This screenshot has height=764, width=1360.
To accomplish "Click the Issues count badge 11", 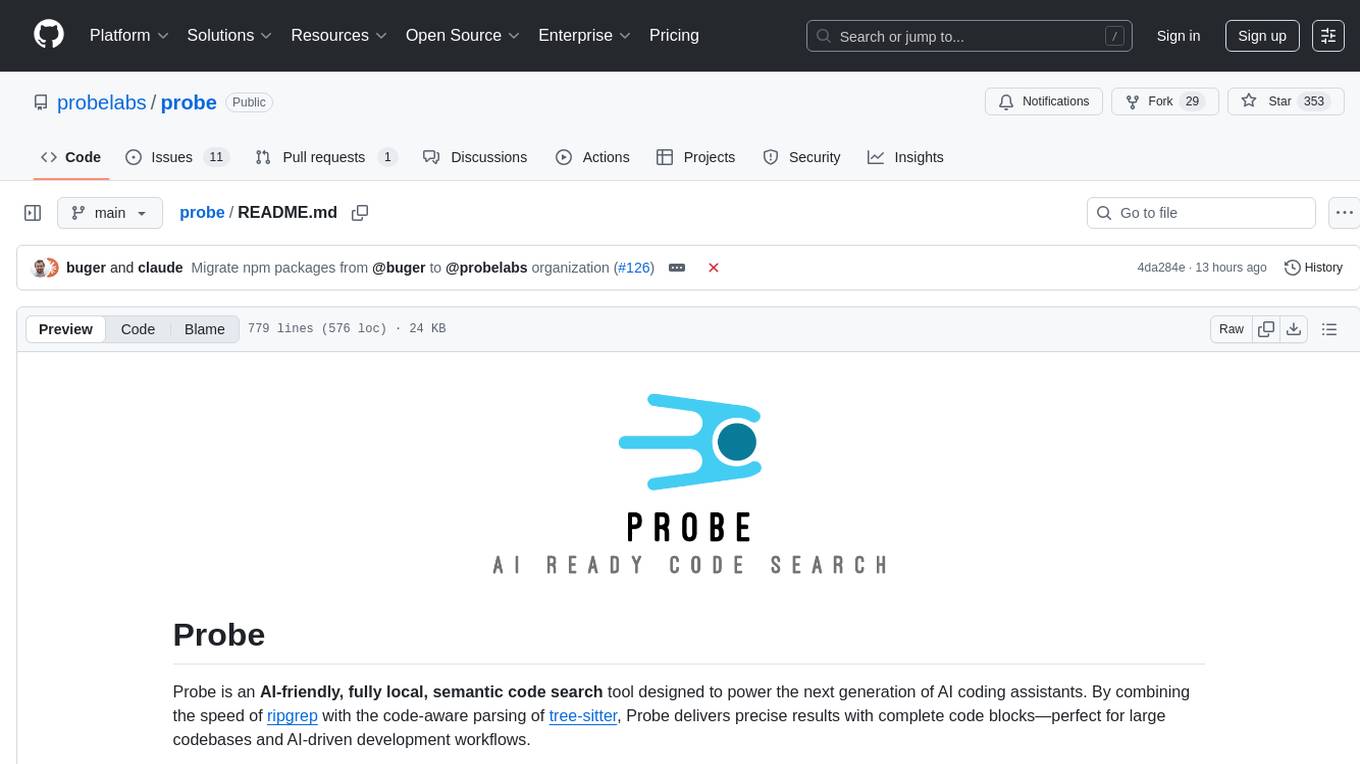I will (x=215, y=157).
